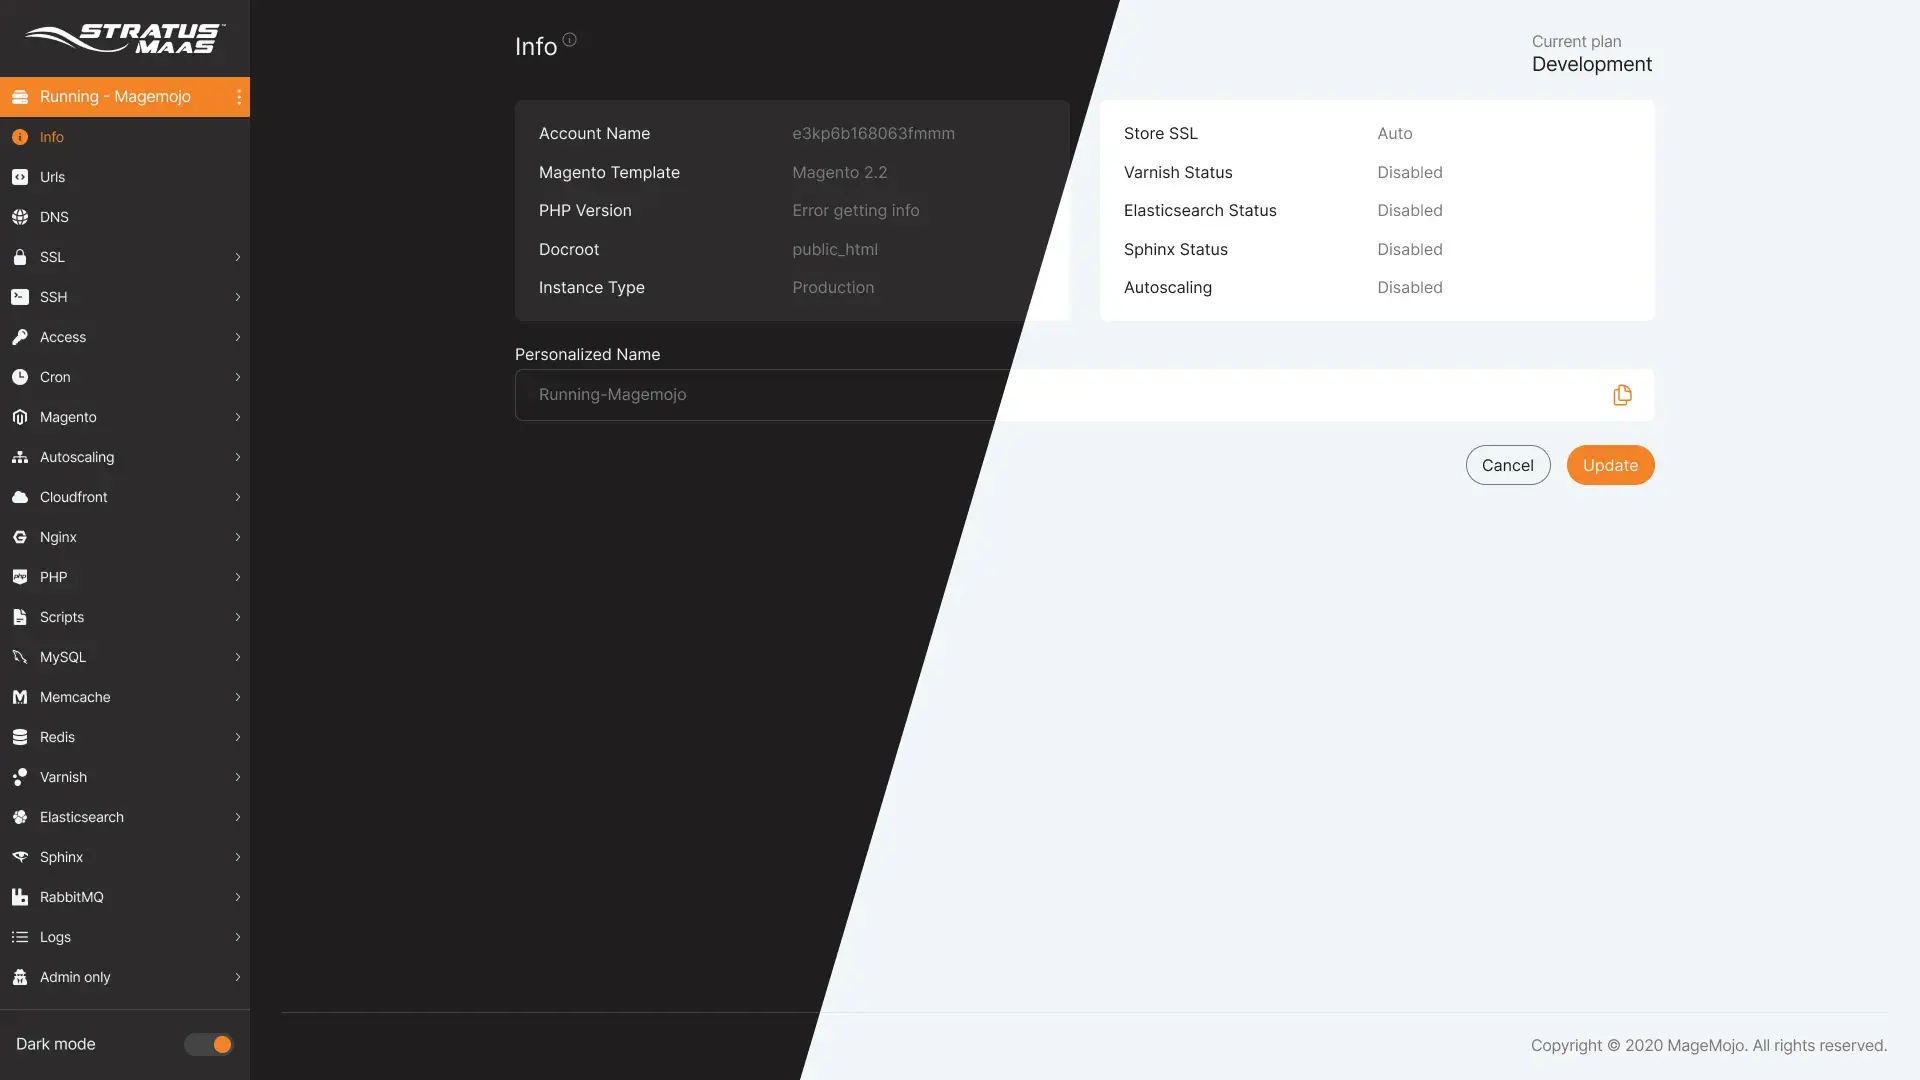Click the help icon next to Info heading
The image size is (1920, 1080).
tap(570, 40)
